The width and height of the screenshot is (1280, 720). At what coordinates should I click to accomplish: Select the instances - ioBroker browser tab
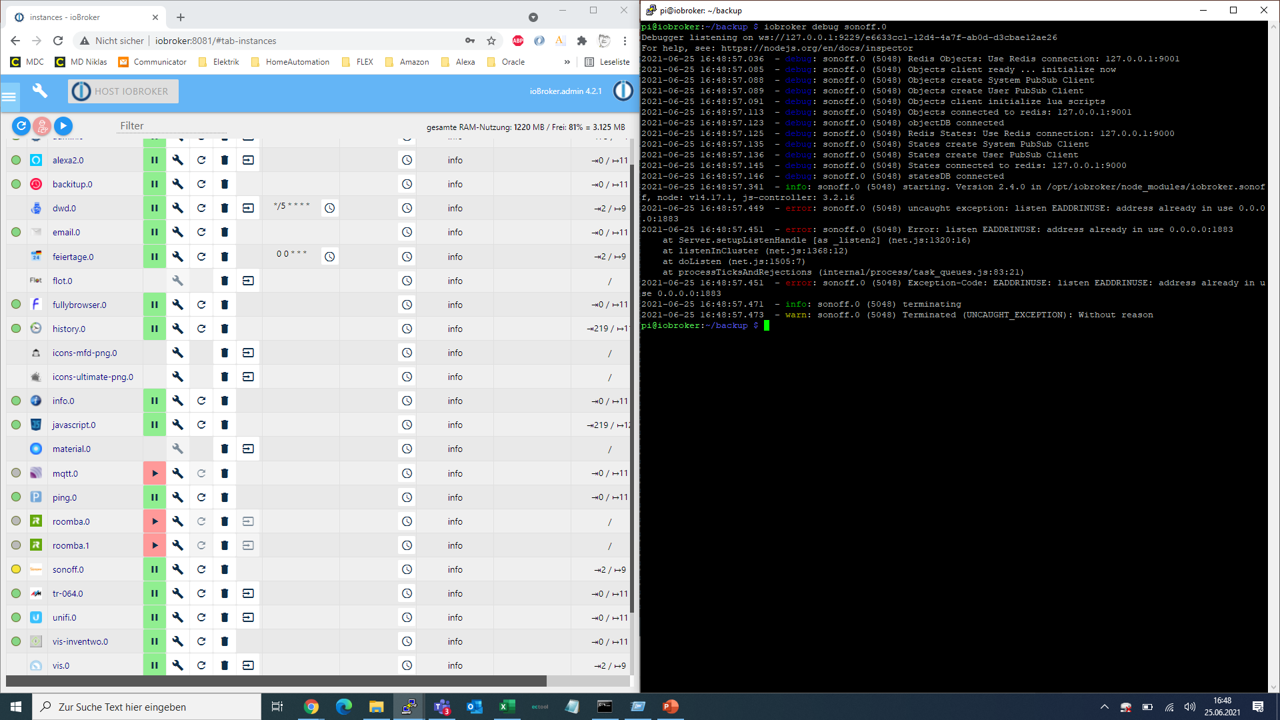click(85, 17)
